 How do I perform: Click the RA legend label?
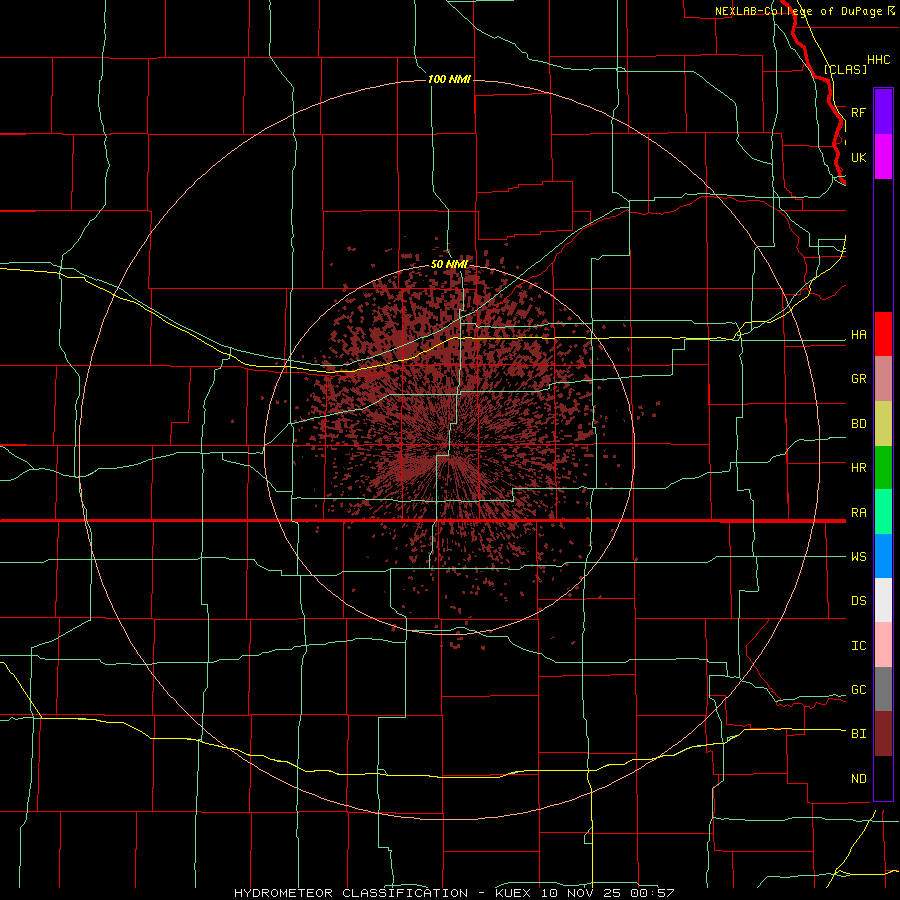pyautogui.click(x=859, y=513)
